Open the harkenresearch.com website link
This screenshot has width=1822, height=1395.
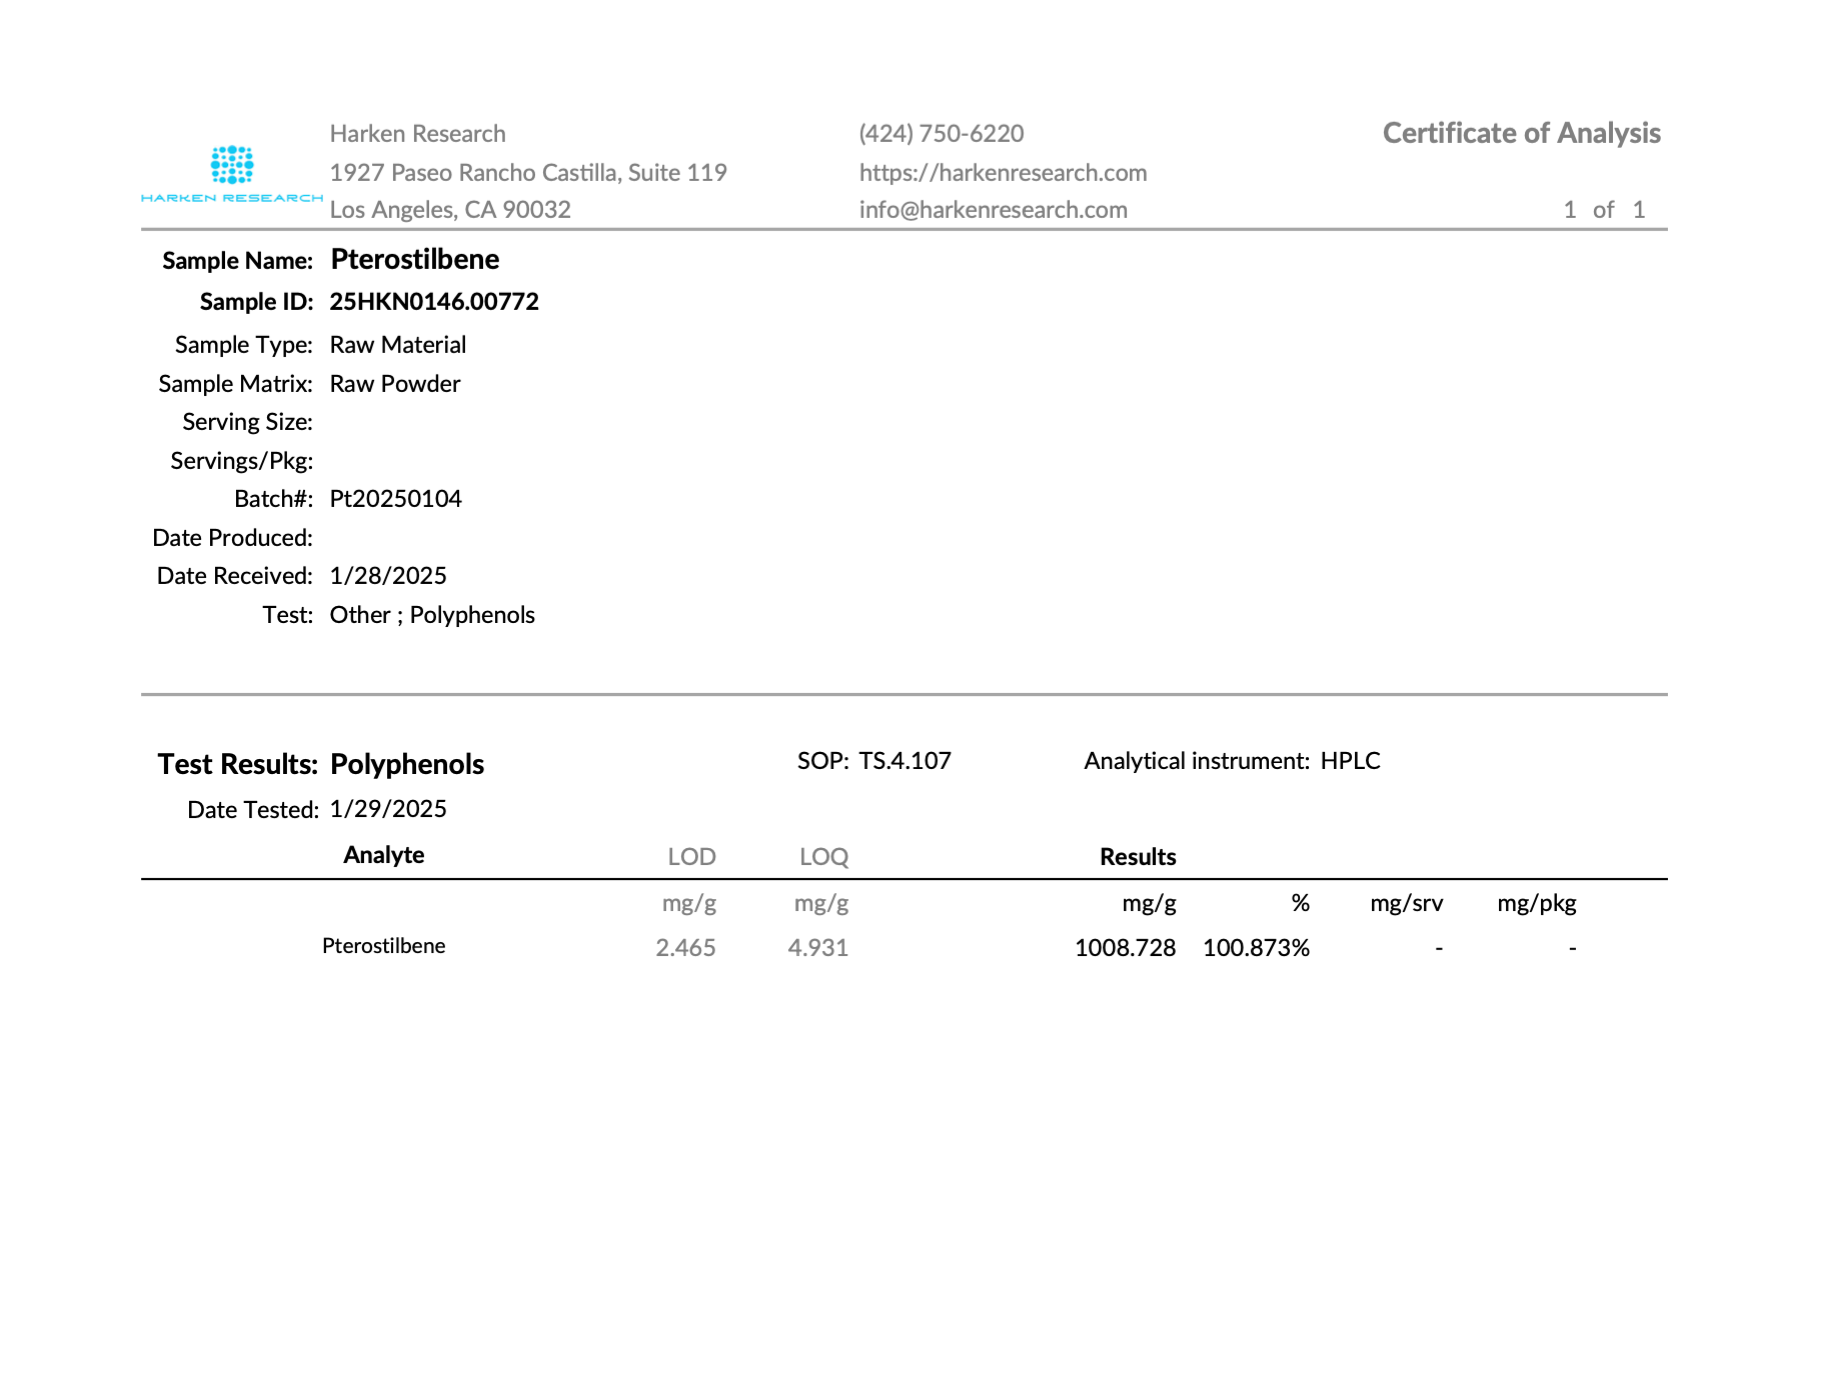1003,173
